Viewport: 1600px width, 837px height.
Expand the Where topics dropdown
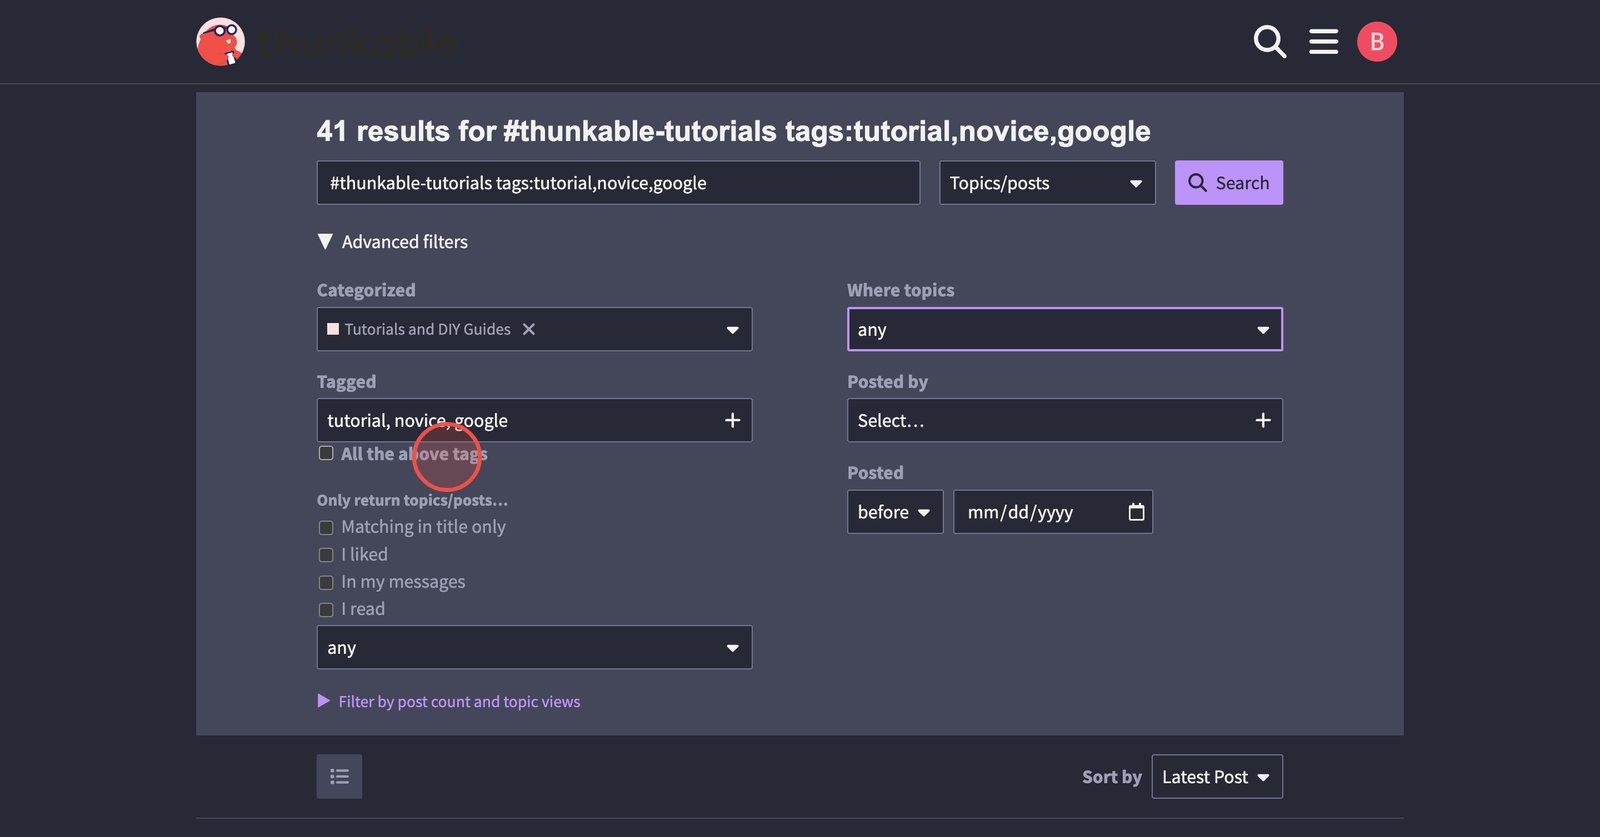[x=1064, y=330]
